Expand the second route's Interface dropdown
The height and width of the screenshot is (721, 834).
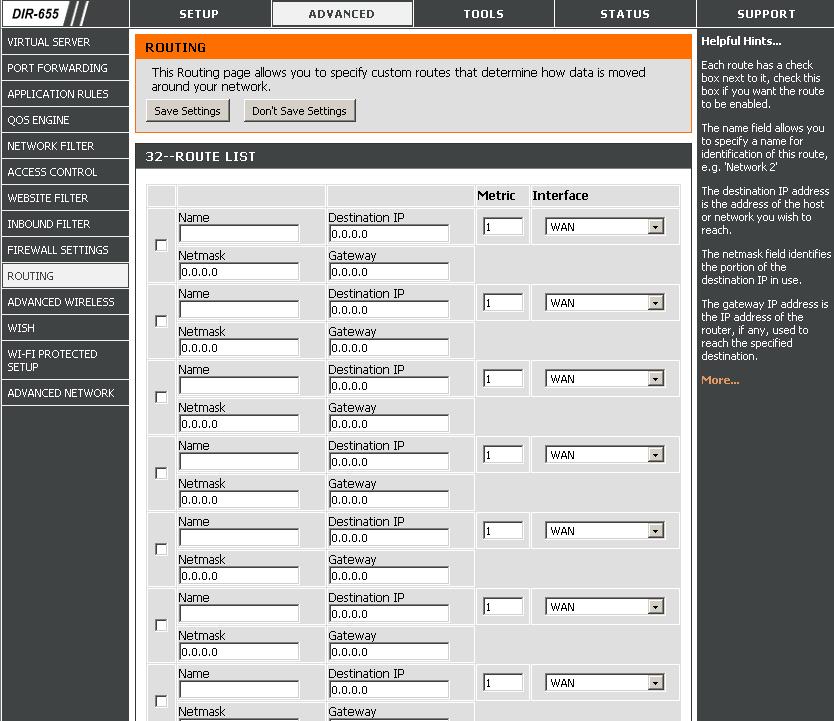pyautogui.click(x=604, y=303)
